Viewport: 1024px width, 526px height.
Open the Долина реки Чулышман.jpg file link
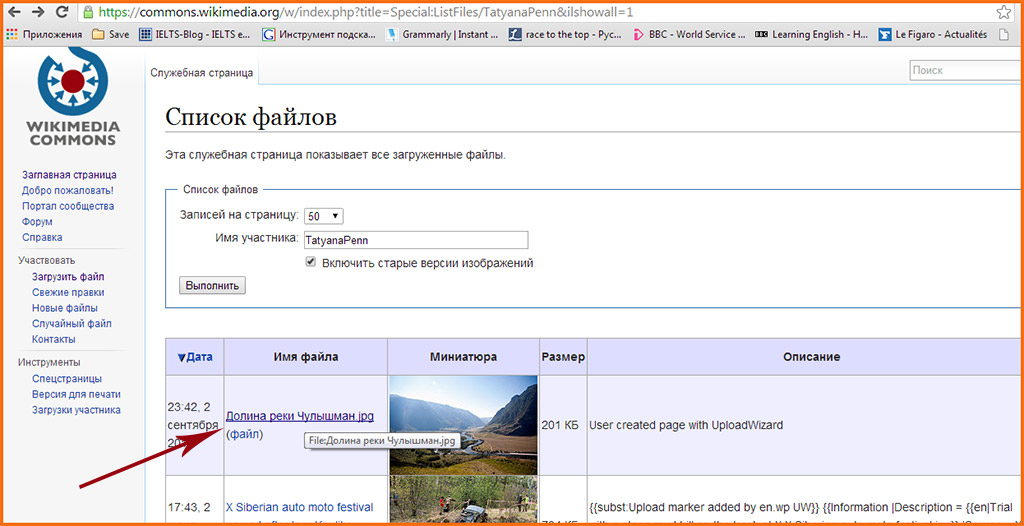pos(300,416)
